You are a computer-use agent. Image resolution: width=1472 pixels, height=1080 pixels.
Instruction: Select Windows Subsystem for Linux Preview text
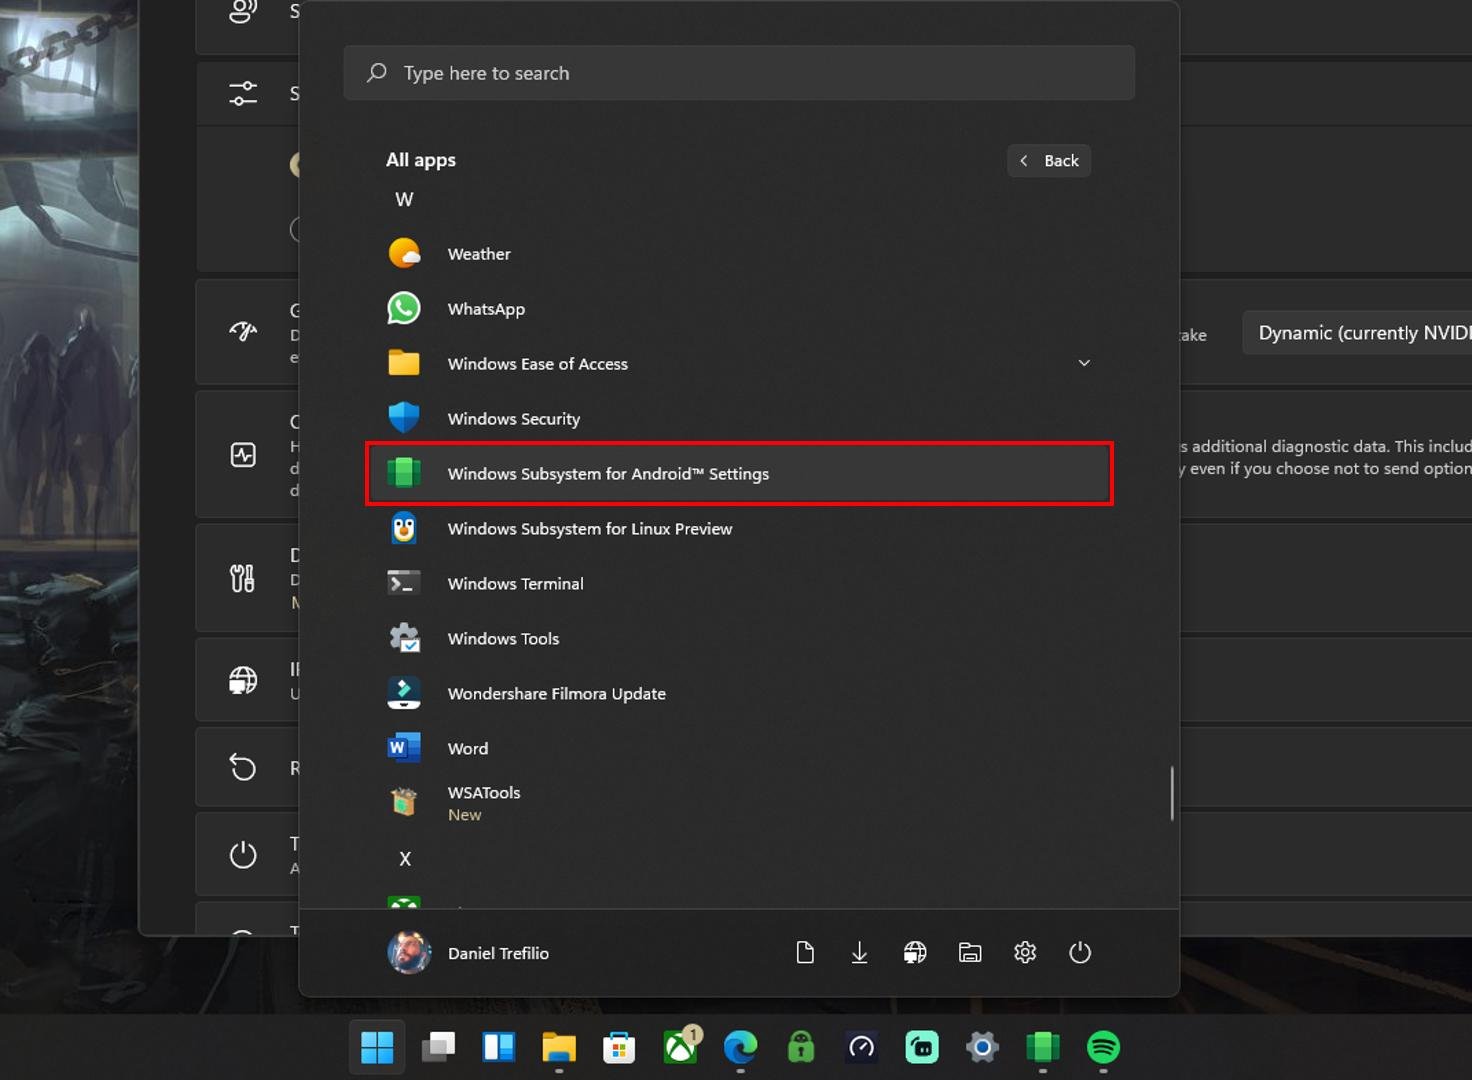(x=590, y=529)
